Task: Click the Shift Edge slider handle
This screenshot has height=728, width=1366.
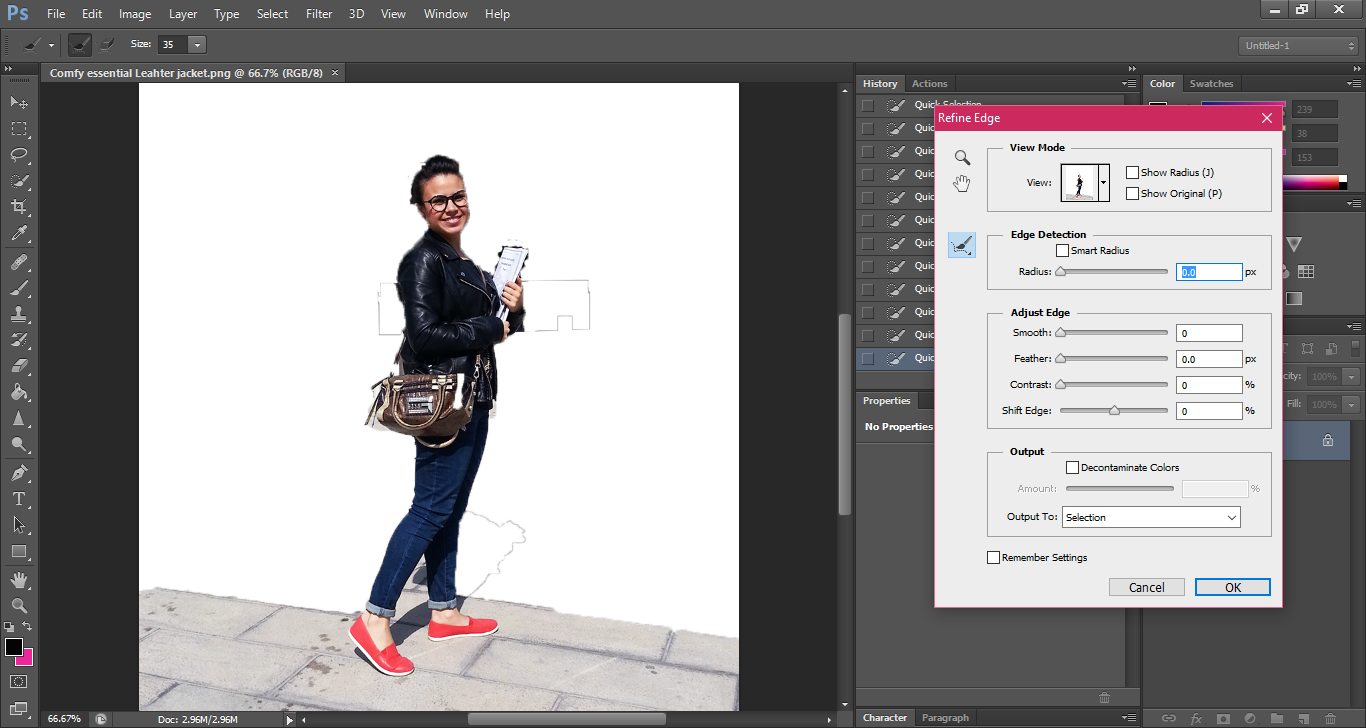Action: click(x=1114, y=410)
